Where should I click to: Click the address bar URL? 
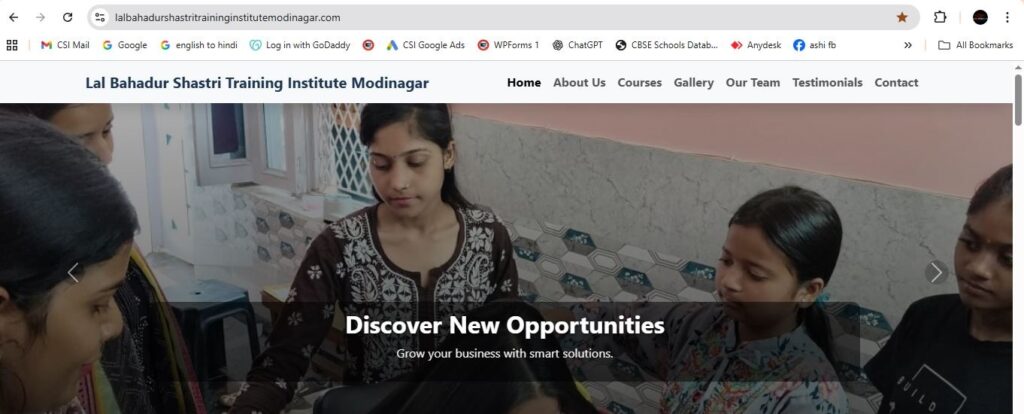coord(227,18)
